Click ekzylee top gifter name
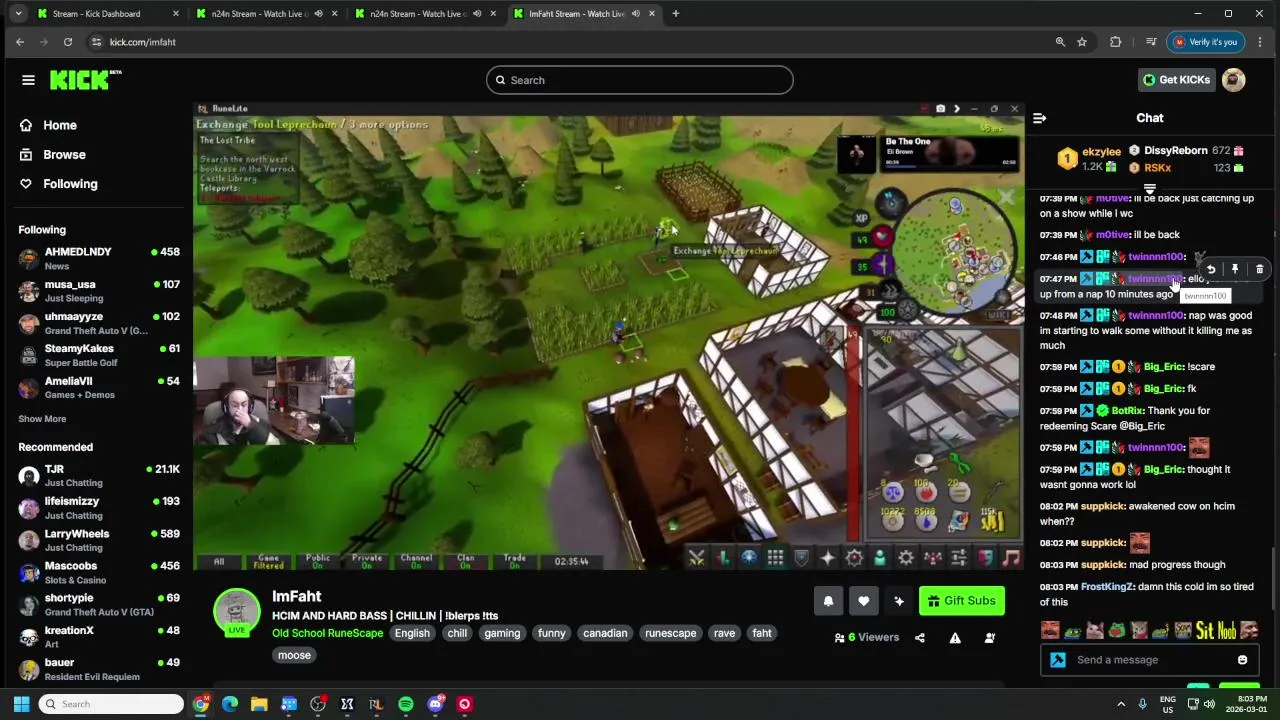The image size is (1280, 720). point(1101,151)
